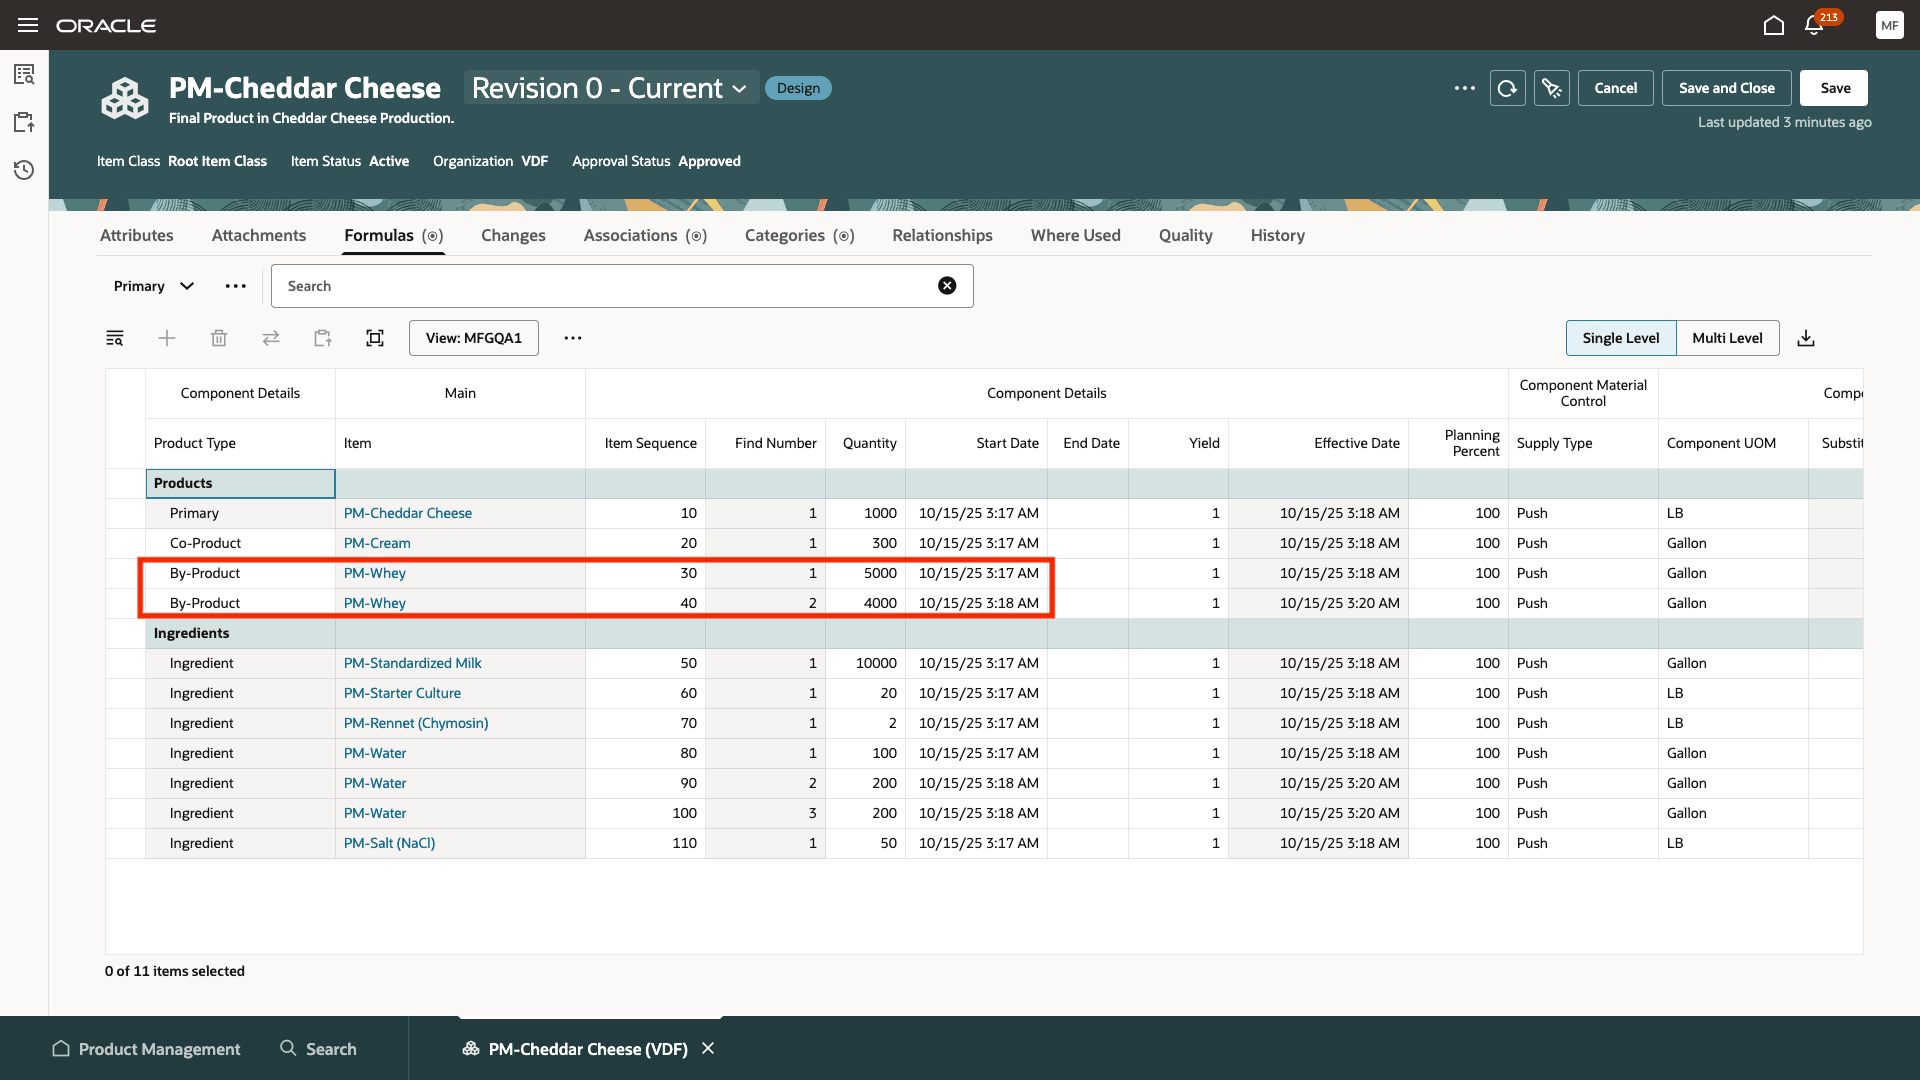Viewport: 1920px width, 1080px height.
Task: Open the PM-Standardized Milk item link
Action: pyautogui.click(x=412, y=663)
